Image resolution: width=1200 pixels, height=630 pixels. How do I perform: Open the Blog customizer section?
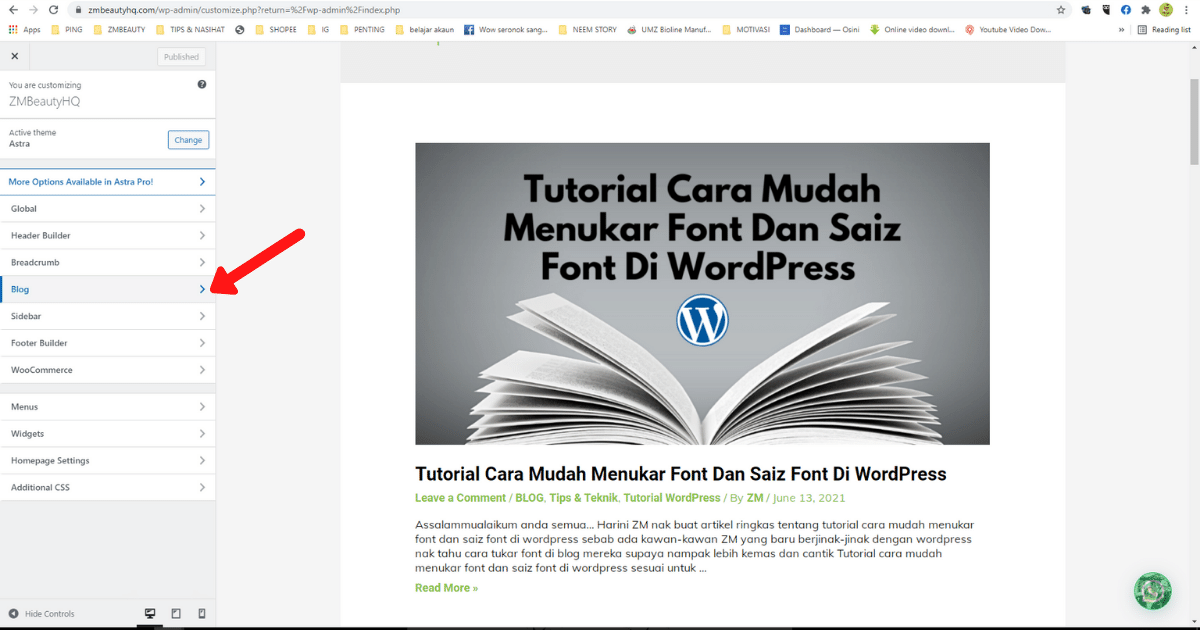coord(107,289)
